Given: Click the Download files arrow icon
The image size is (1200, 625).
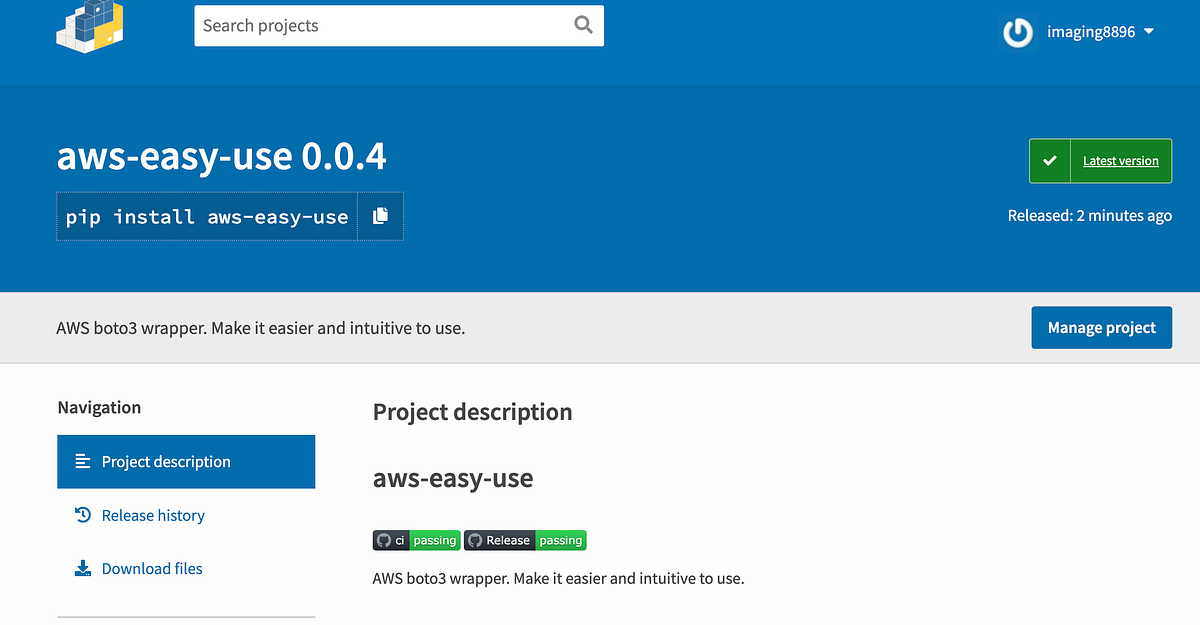Looking at the screenshot, I should (81, 567).
